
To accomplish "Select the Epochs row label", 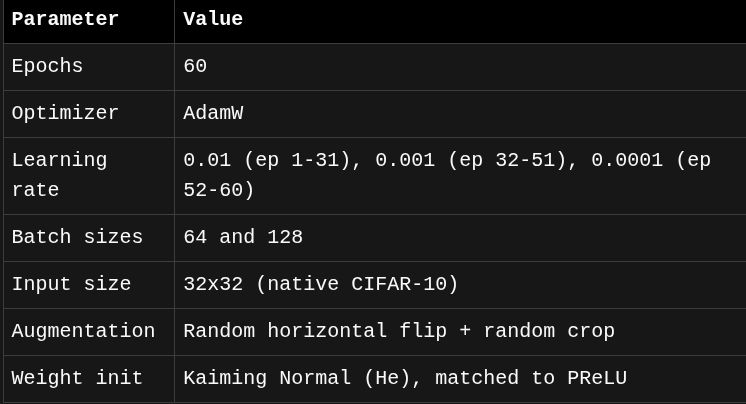I will pyautogui.click(x=47, y=66).
